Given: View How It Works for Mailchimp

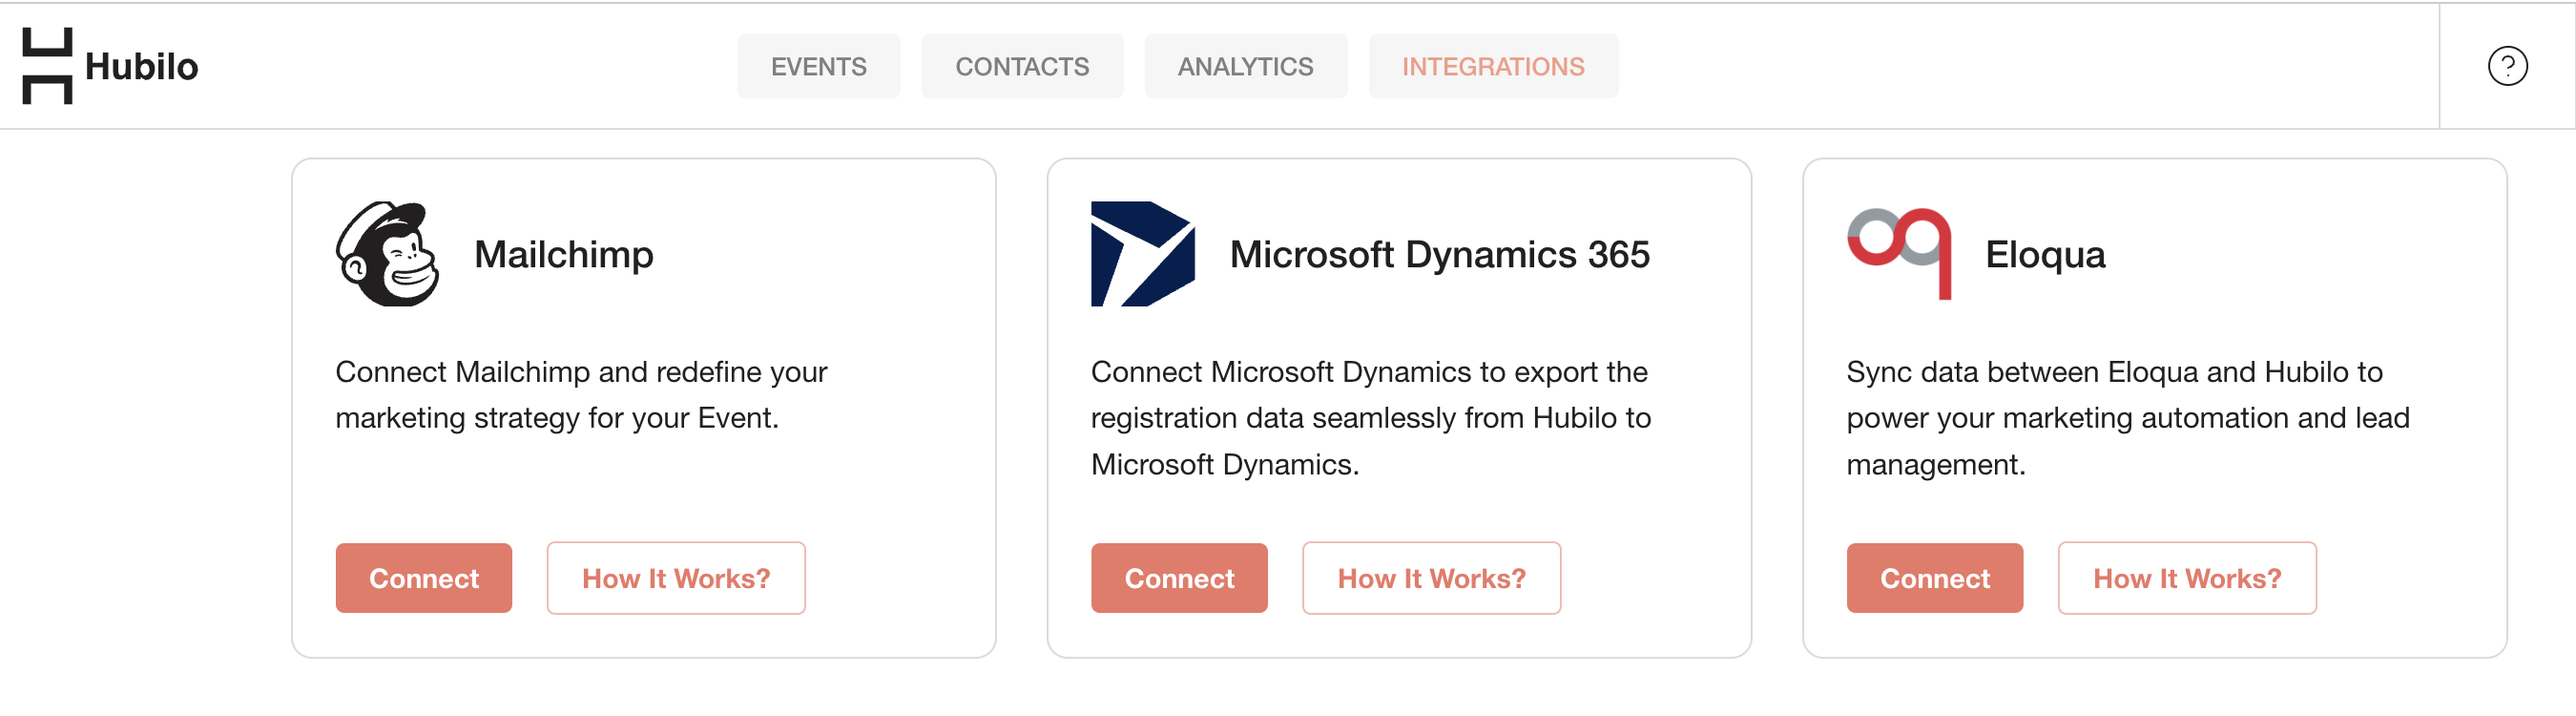Looking at the screenshot, I should point(676,578).
